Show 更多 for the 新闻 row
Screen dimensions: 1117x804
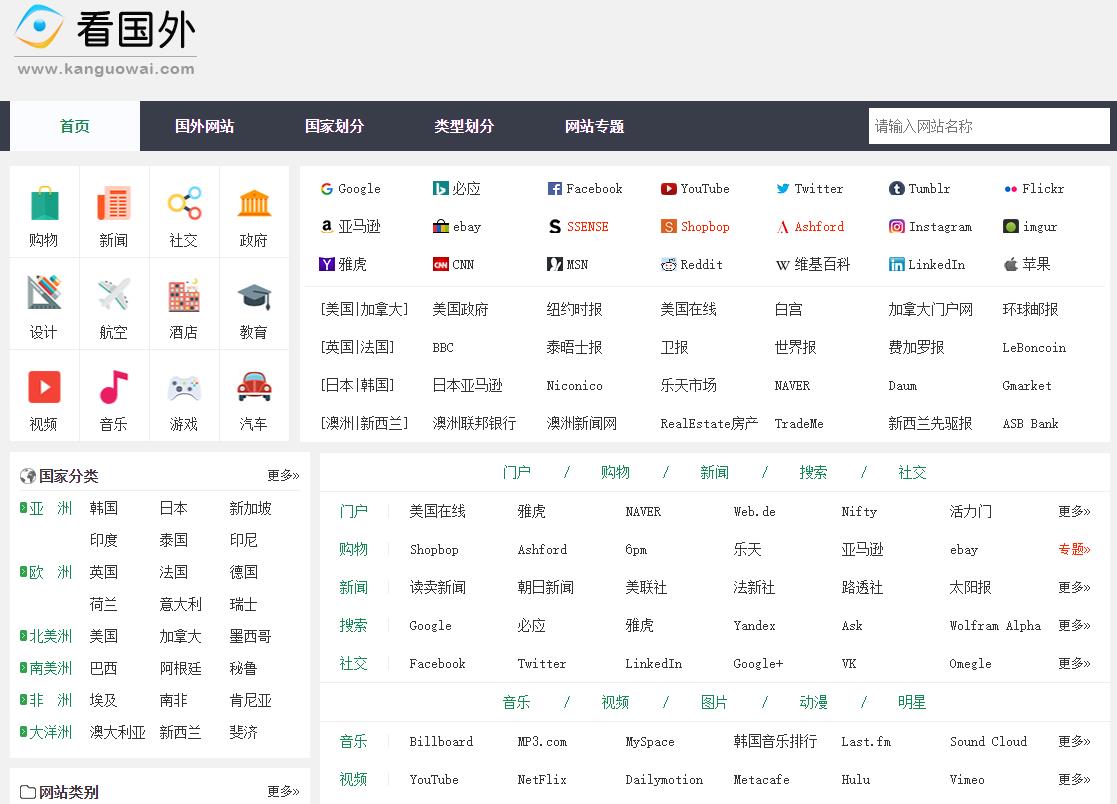(x=1074, y=588)
